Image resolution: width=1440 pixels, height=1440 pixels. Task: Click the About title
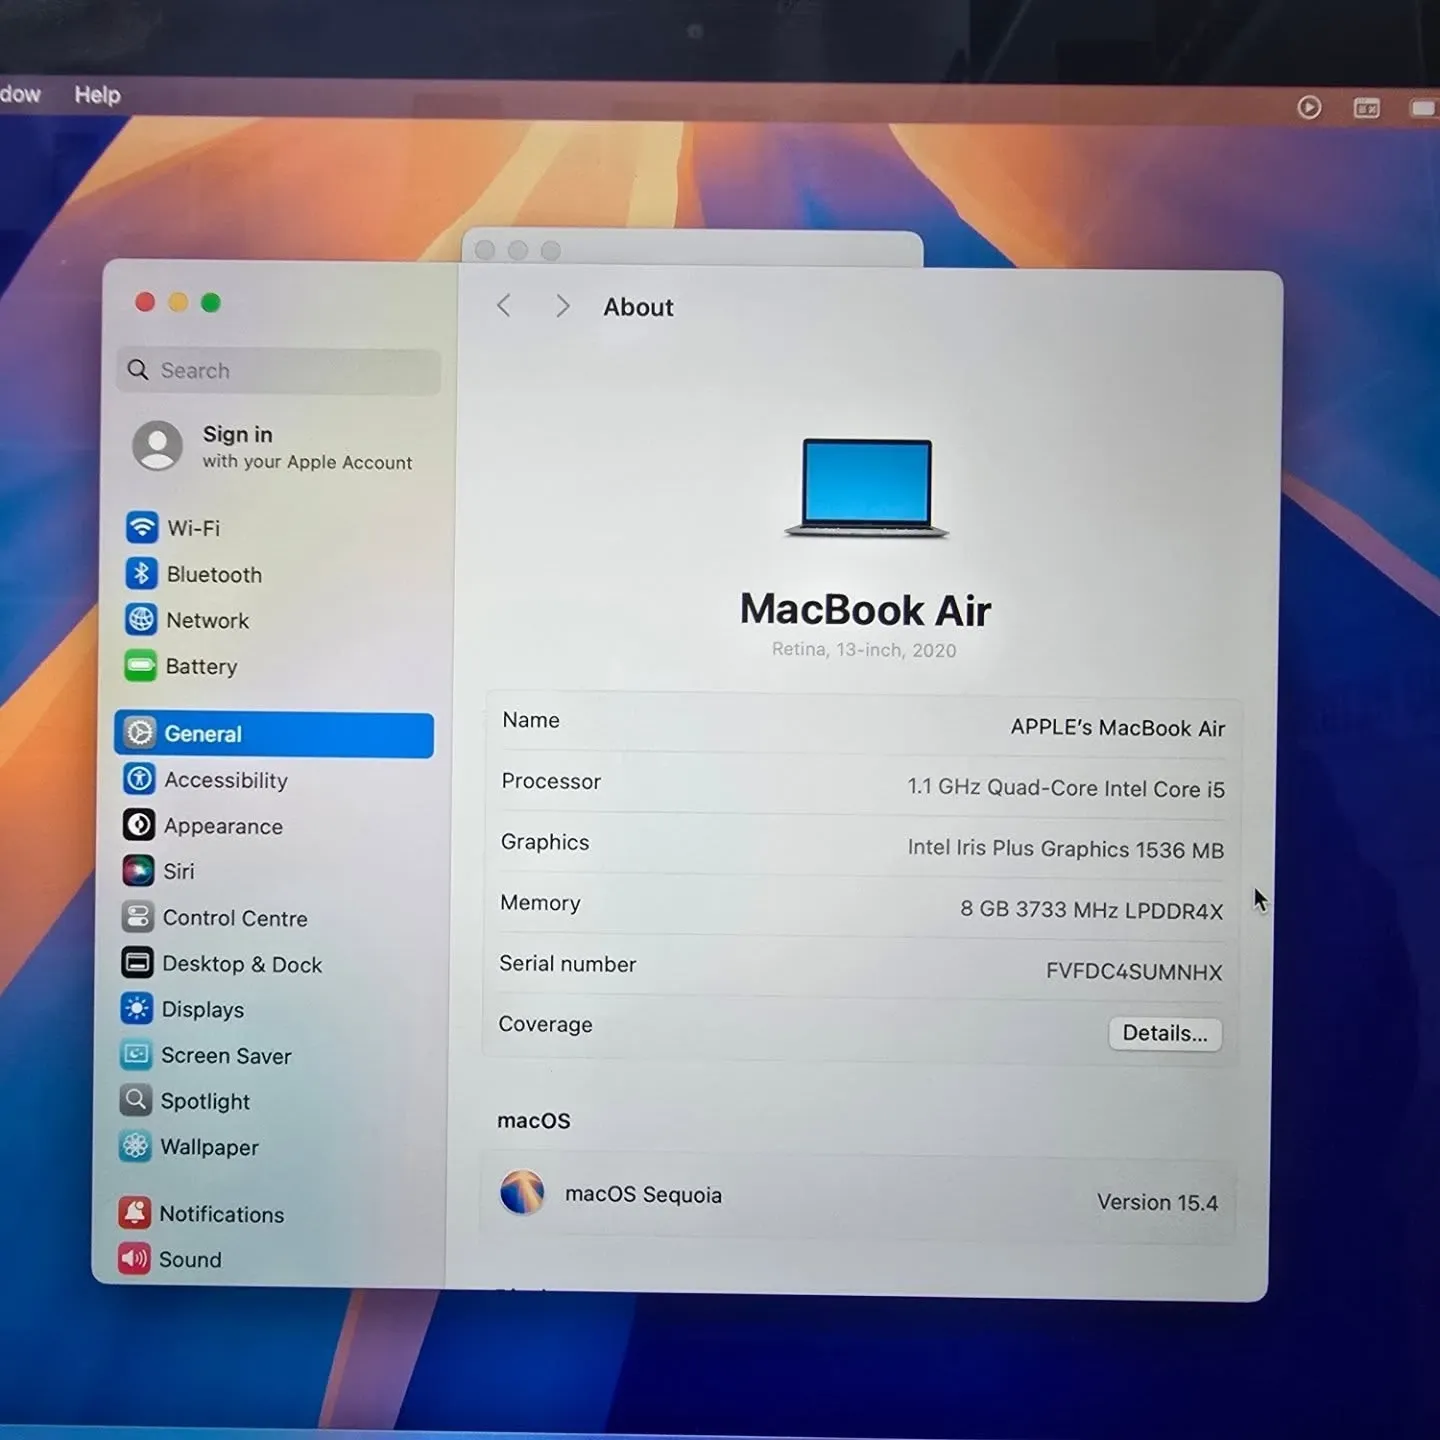638,307
